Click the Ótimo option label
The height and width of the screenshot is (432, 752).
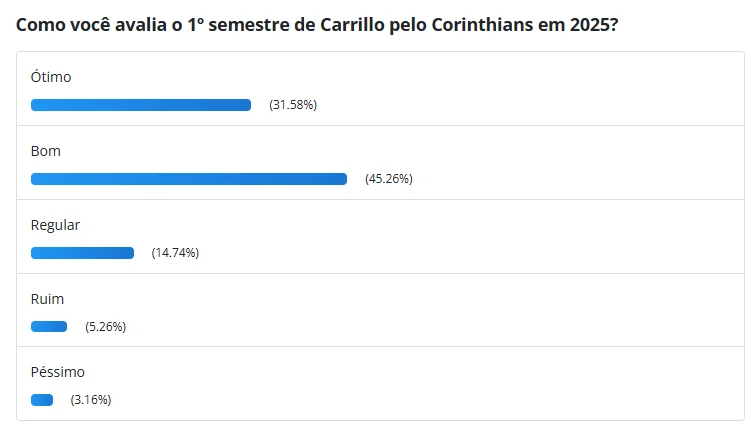coord(51,77)
